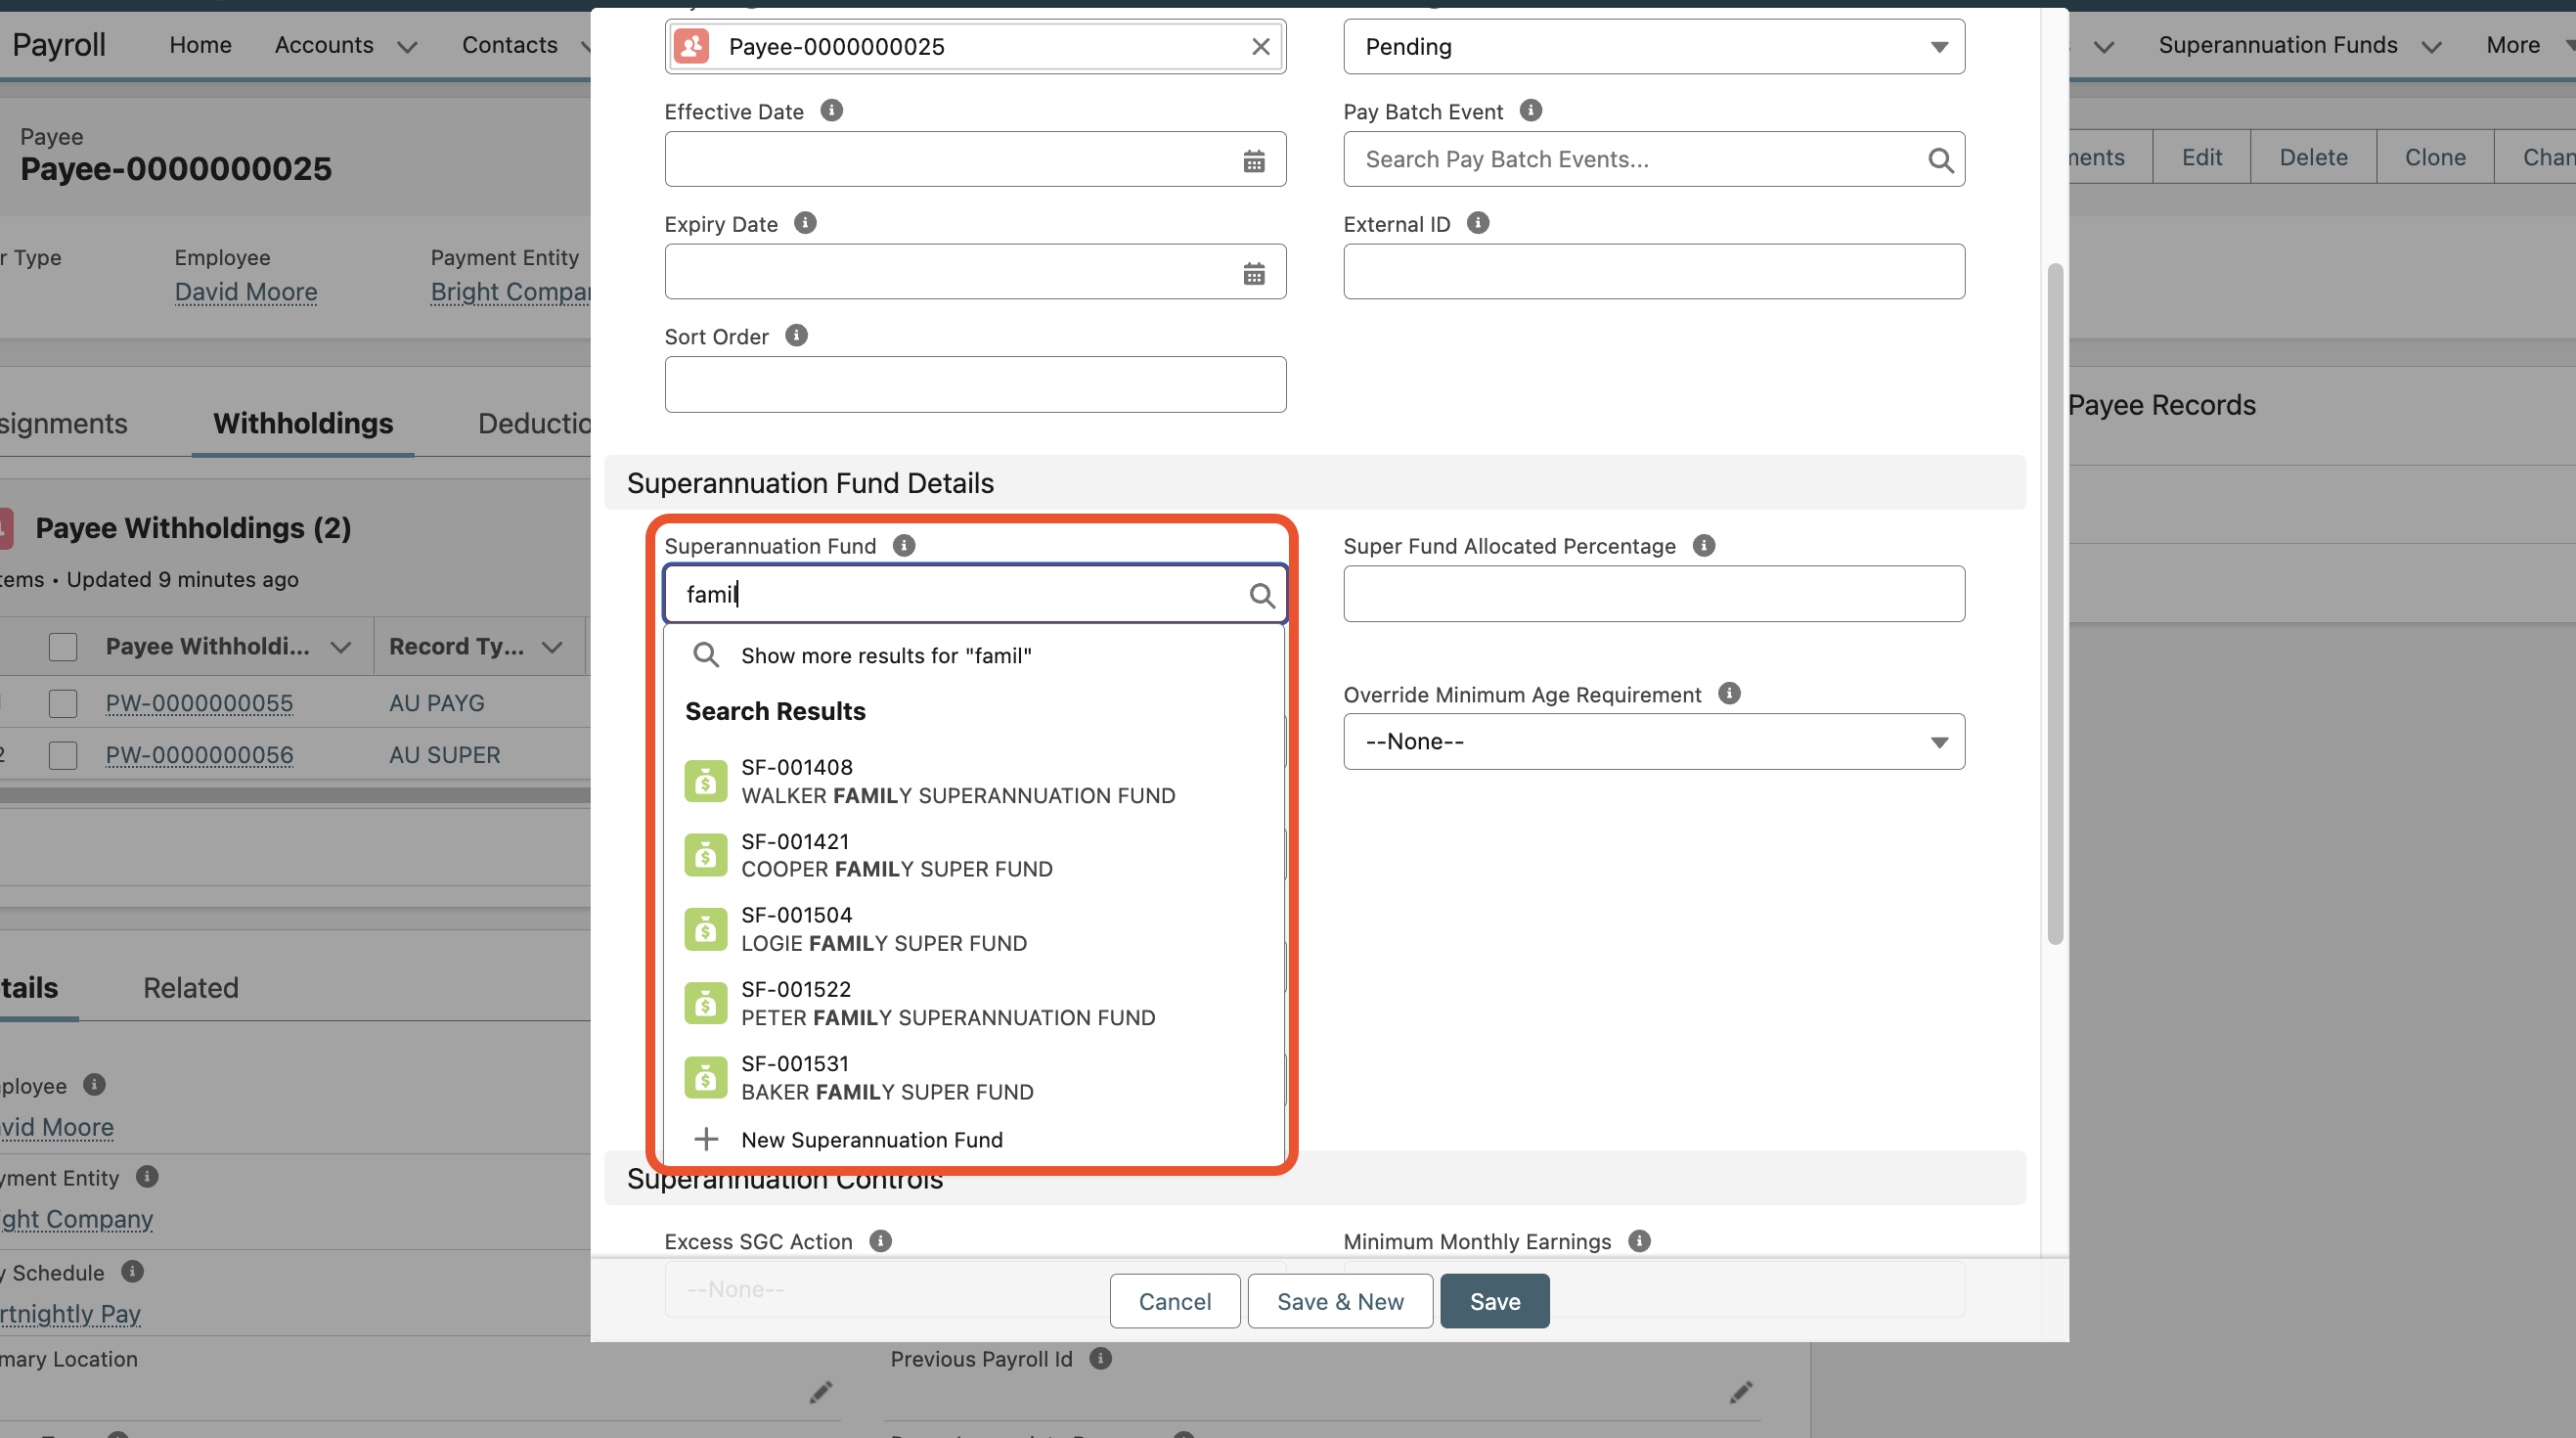Click the info icon beside Override Minimum Age Requirement

(x=1730, y=693)
